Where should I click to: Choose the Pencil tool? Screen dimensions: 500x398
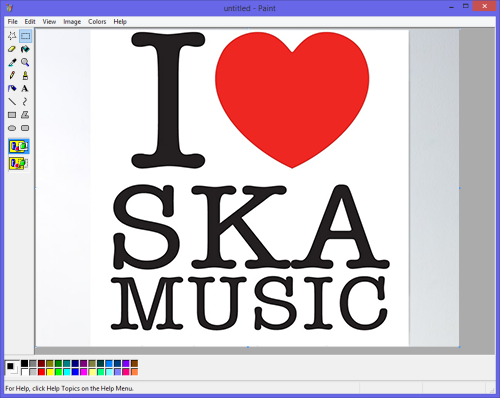[x=12, y=75]
